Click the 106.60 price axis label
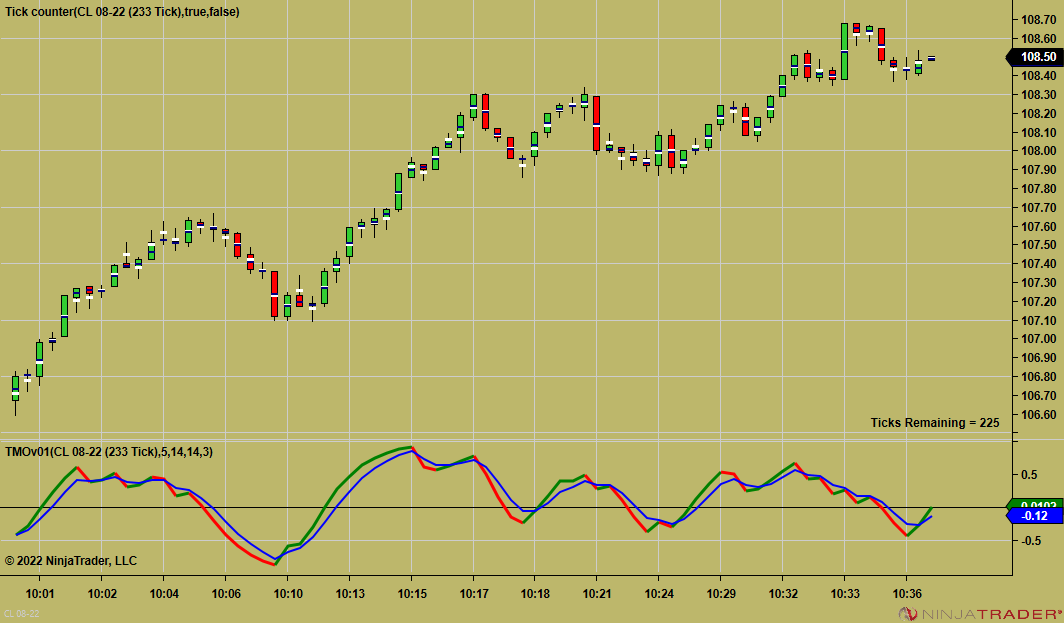The width and height of the screenshot is (1064, 623). (1038, 415)
